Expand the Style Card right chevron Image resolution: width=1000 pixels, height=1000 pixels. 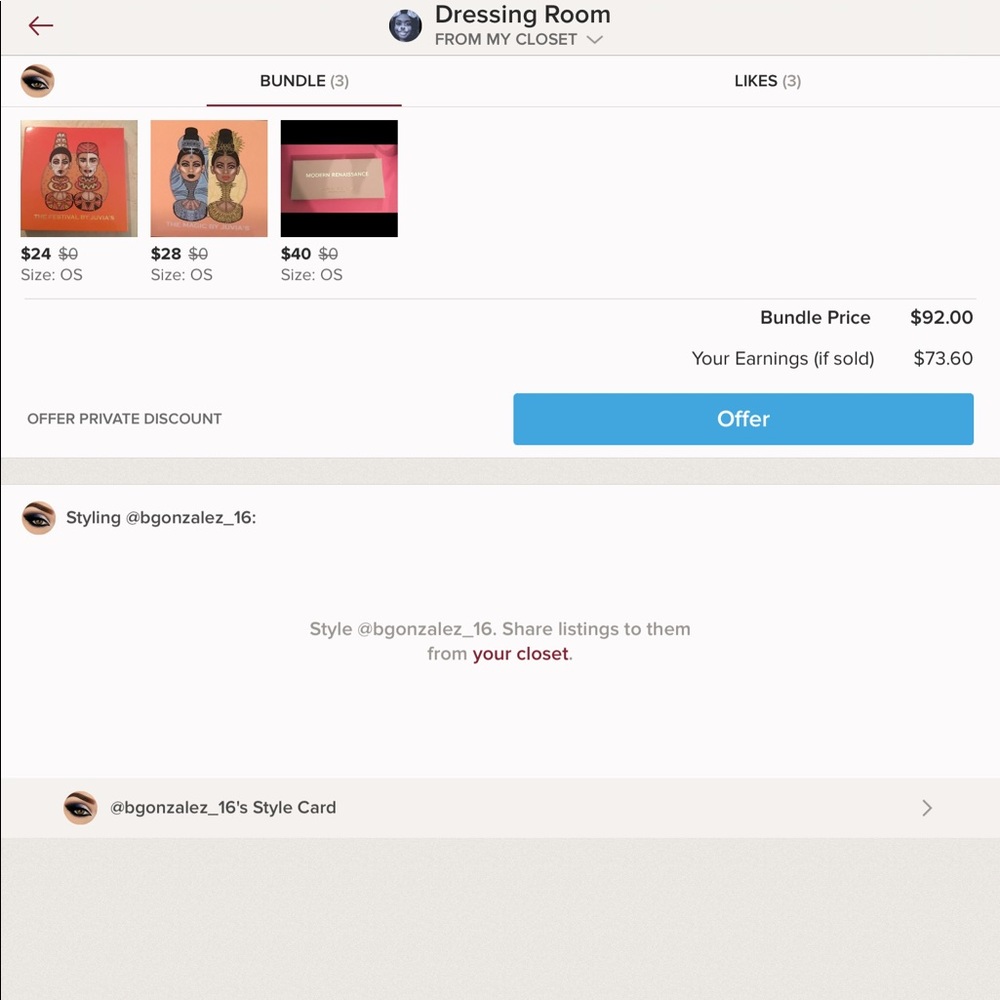pos(927,808)
